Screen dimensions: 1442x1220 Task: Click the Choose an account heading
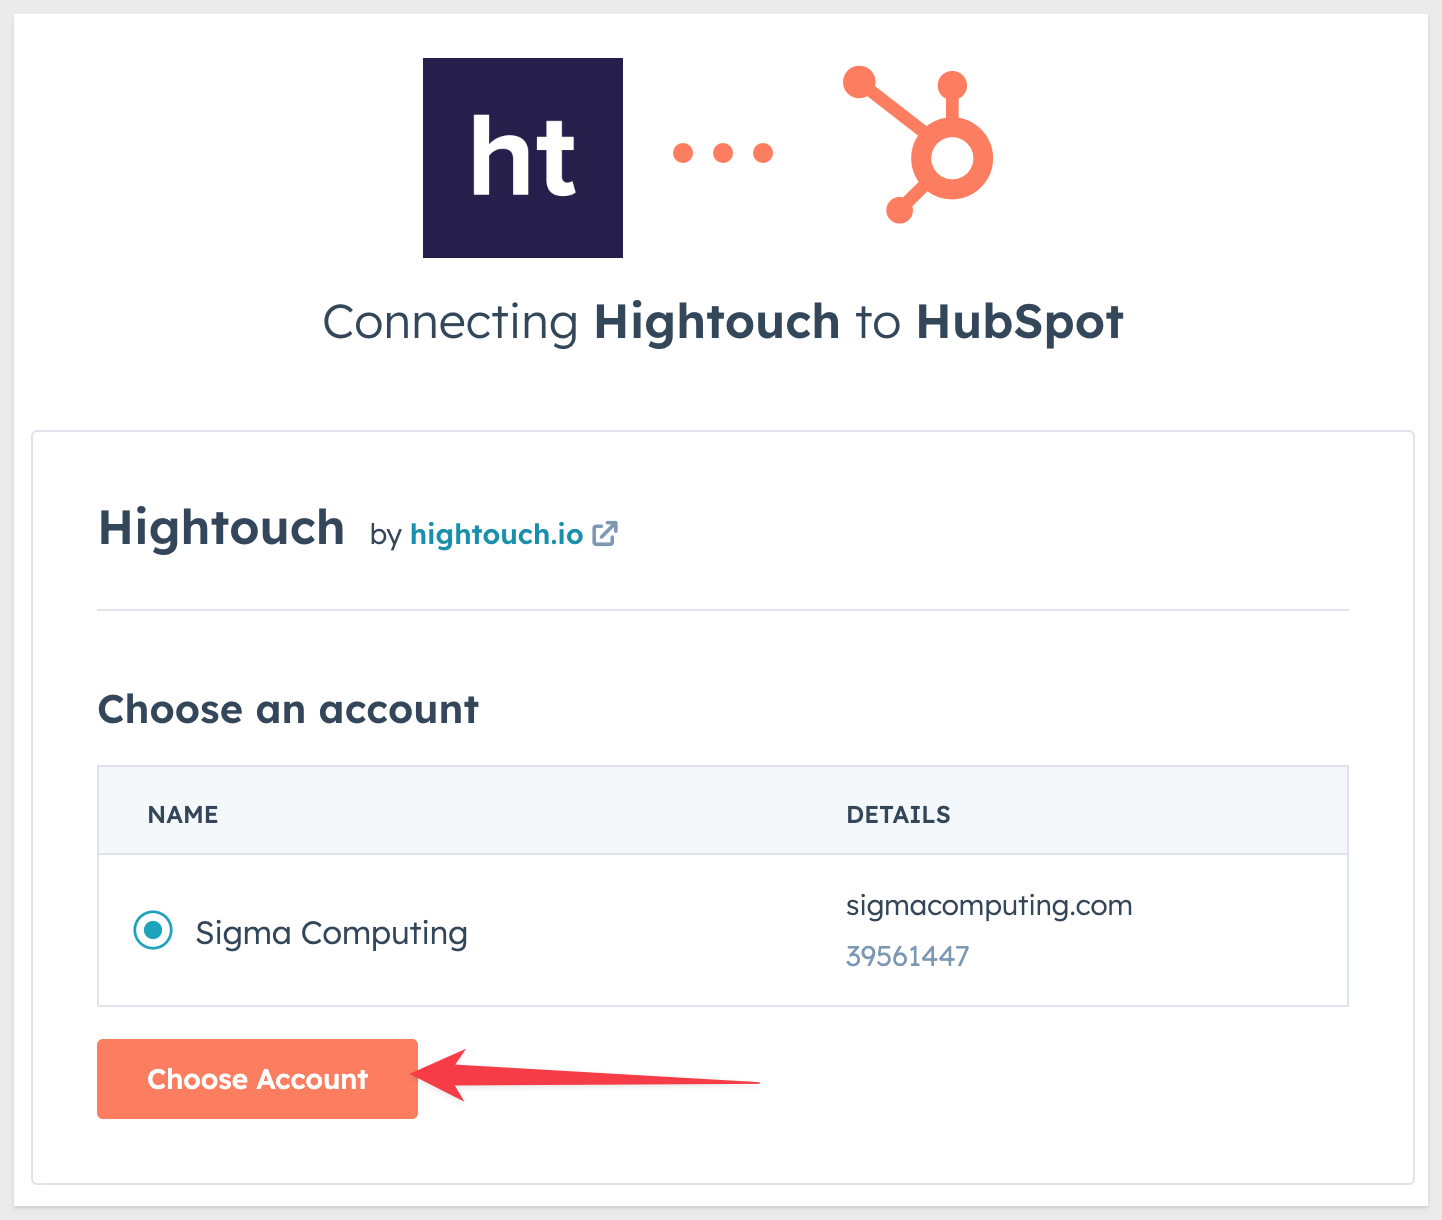click(288, 710)
